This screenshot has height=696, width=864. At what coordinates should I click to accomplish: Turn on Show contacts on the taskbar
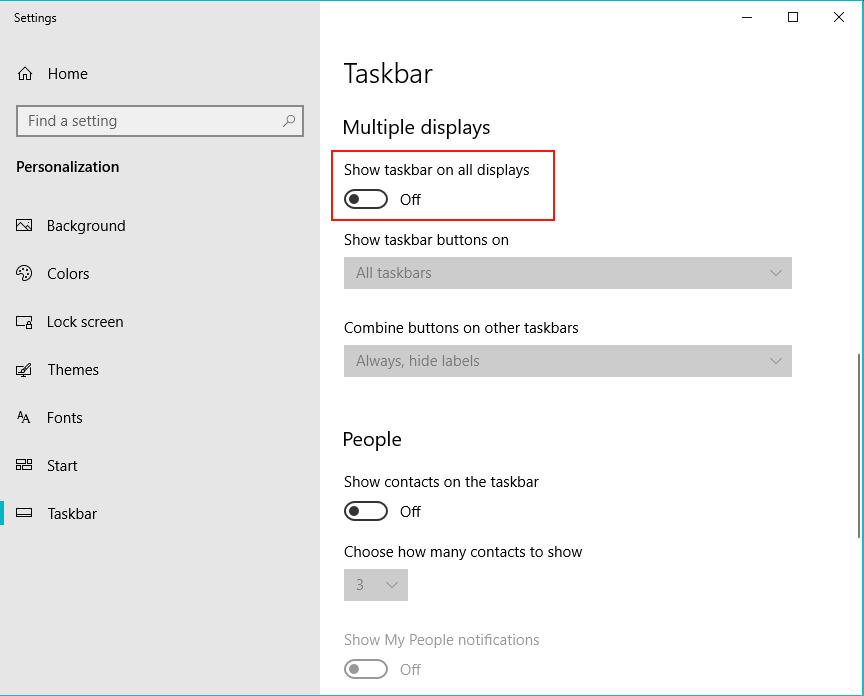(x=365, y=511)
